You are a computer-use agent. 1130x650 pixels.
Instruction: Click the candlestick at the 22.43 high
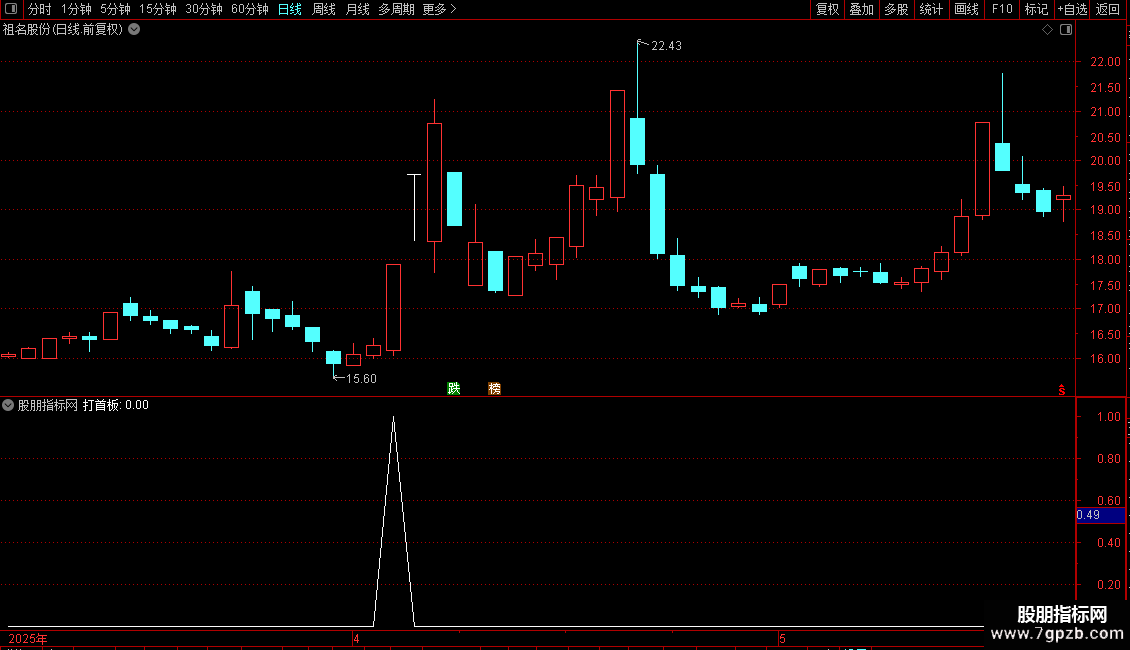(x=637, y=141)
